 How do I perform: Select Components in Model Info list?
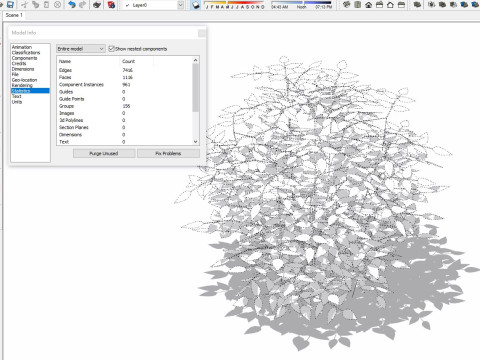24,58
